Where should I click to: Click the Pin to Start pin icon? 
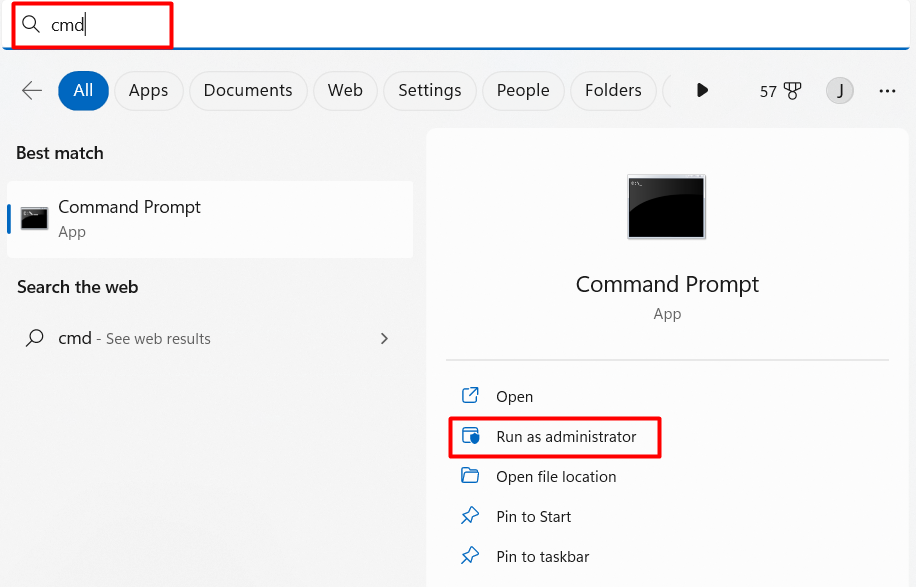click(470, 516)
